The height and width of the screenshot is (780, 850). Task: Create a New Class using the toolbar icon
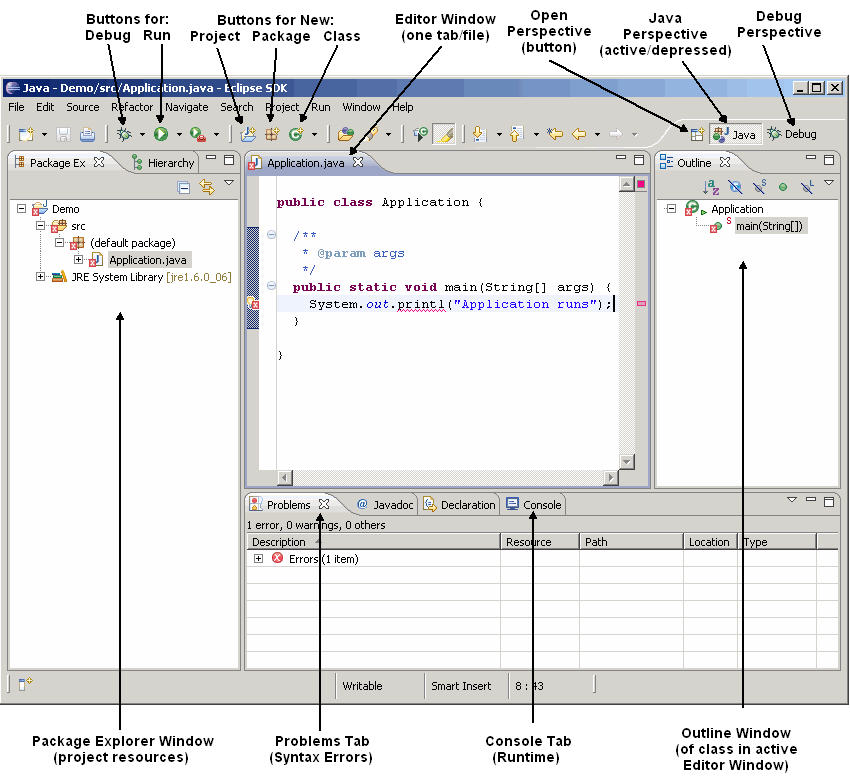[296, 133]
